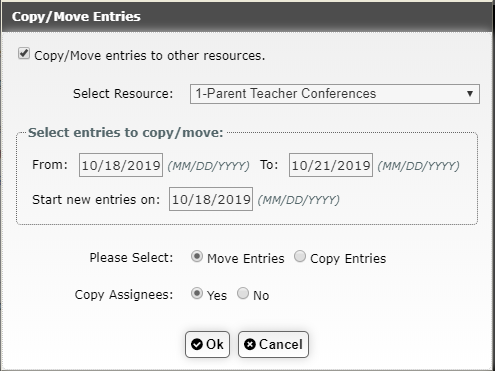Click the checkmark icon on Ok button
The width and height of the screenshot is (495, 371).
coord(197,344)
